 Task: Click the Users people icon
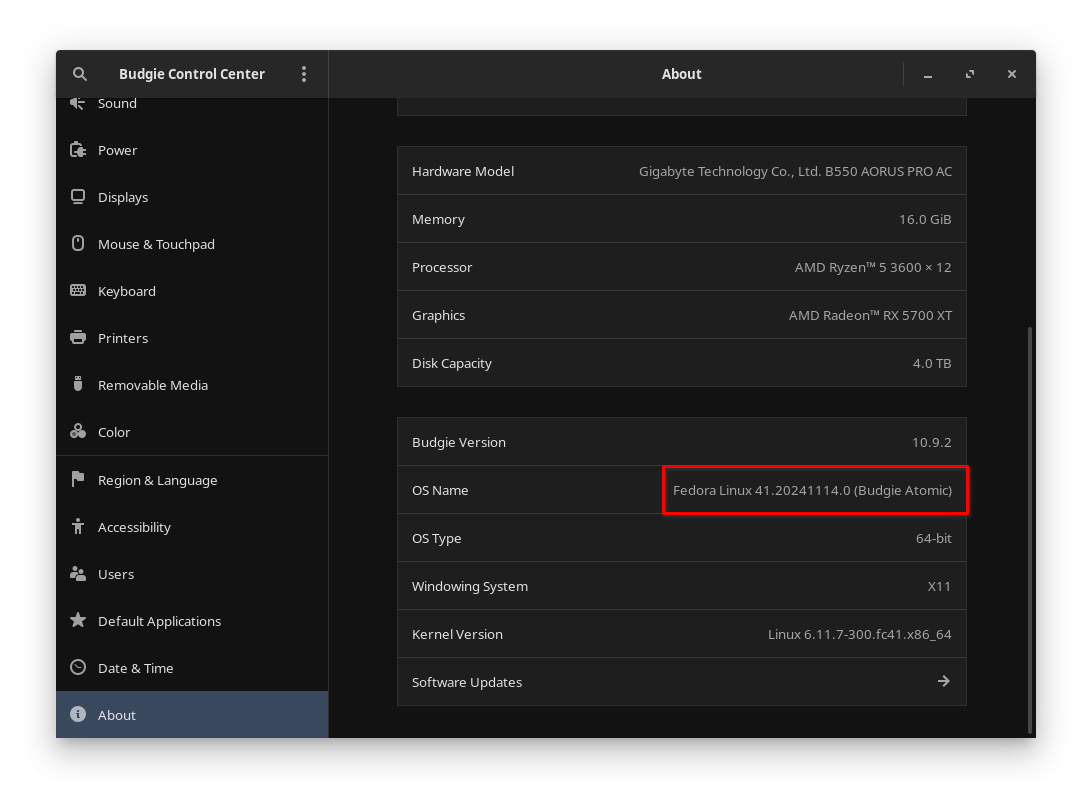click(x=78, y=574)
